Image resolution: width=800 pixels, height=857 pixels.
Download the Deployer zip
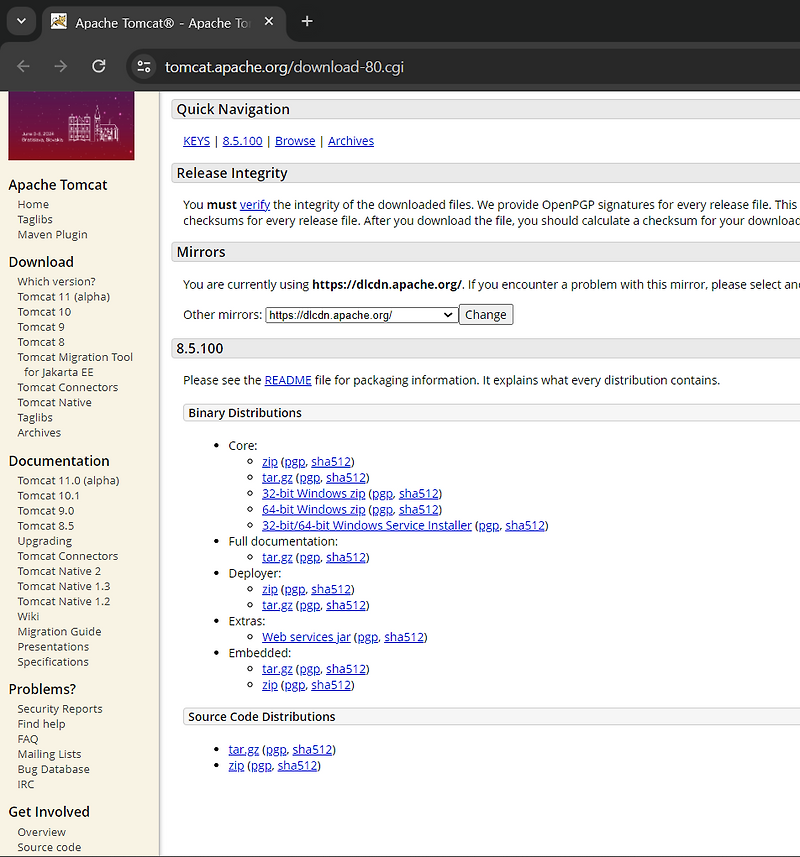[x=269, y=589]
